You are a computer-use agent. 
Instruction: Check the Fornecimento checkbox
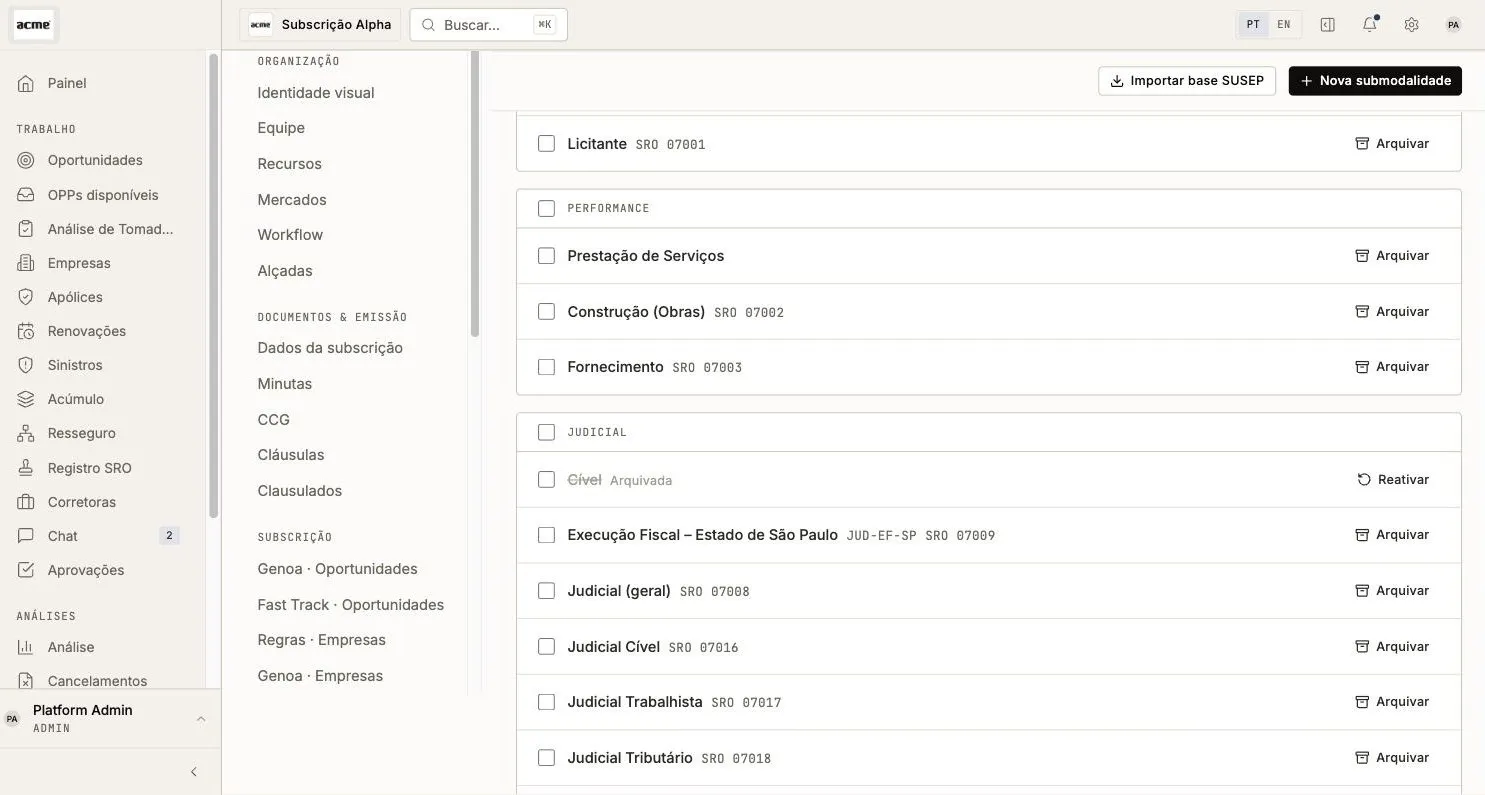[546, 367]
